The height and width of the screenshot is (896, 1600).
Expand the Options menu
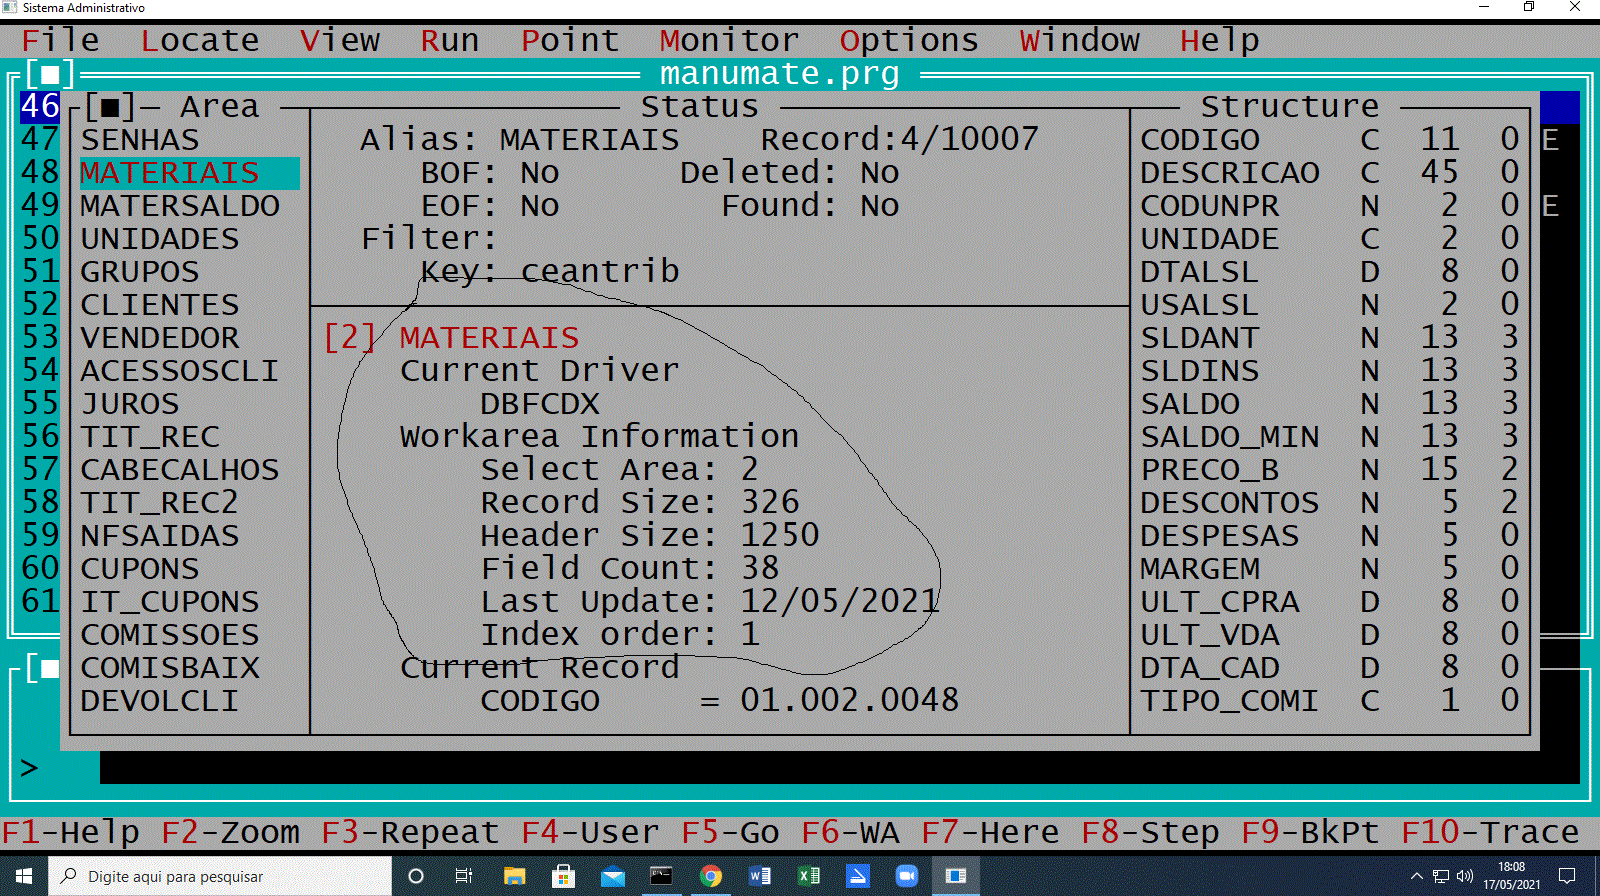pyautogui.click(x=908, y=41)
